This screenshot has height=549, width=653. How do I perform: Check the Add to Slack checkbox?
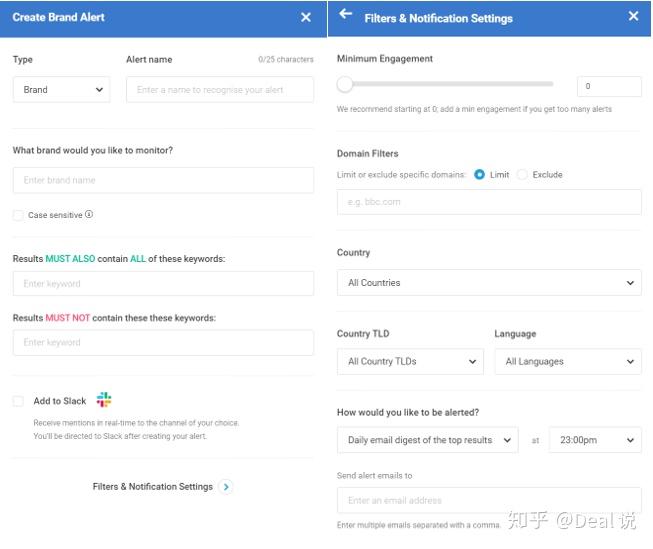[18, 401]
